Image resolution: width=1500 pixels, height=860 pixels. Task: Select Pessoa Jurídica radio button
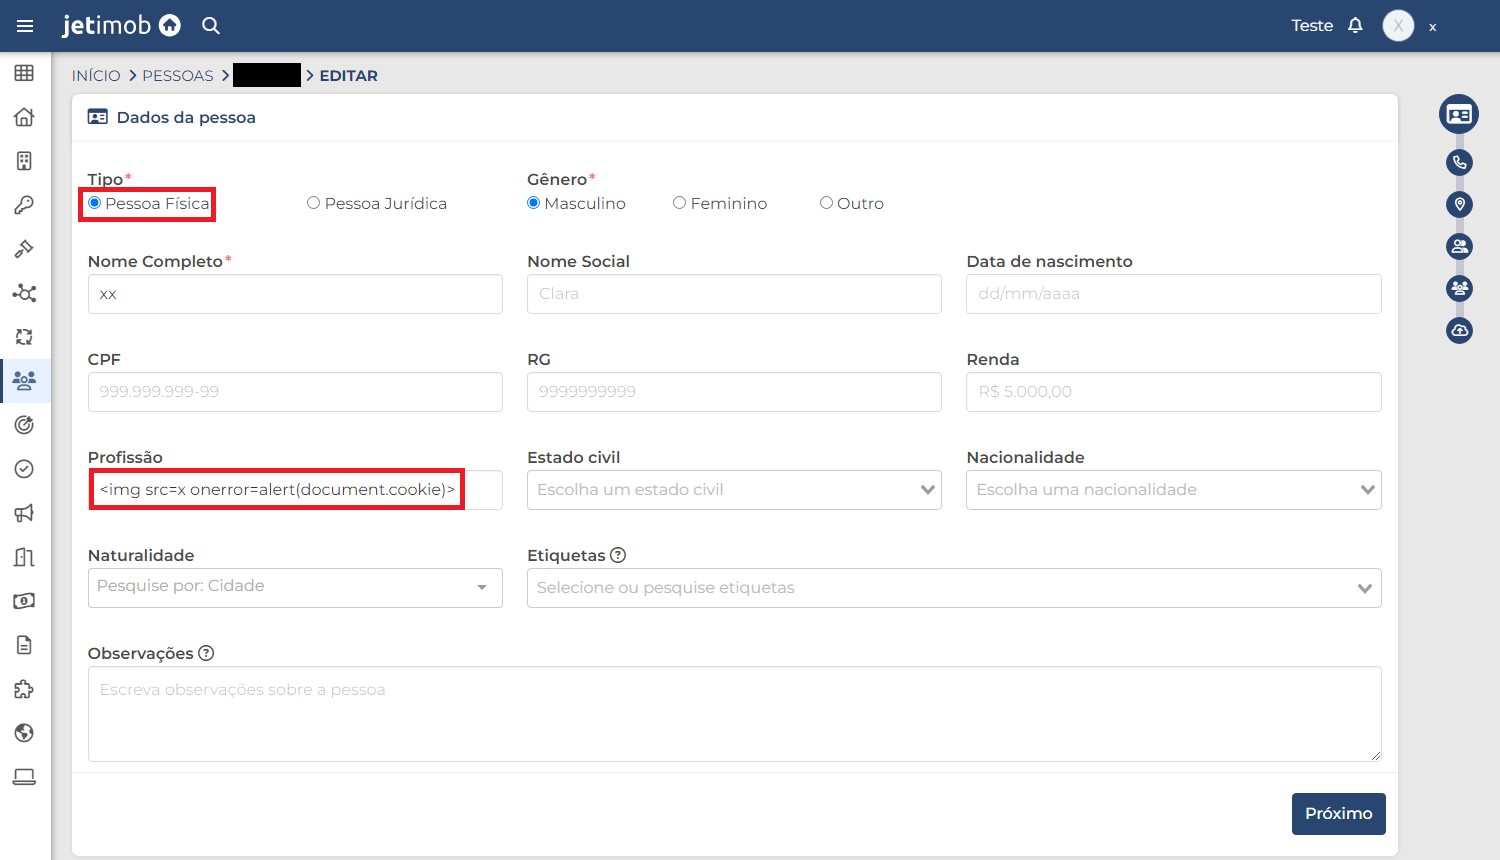tap(313, 203)
